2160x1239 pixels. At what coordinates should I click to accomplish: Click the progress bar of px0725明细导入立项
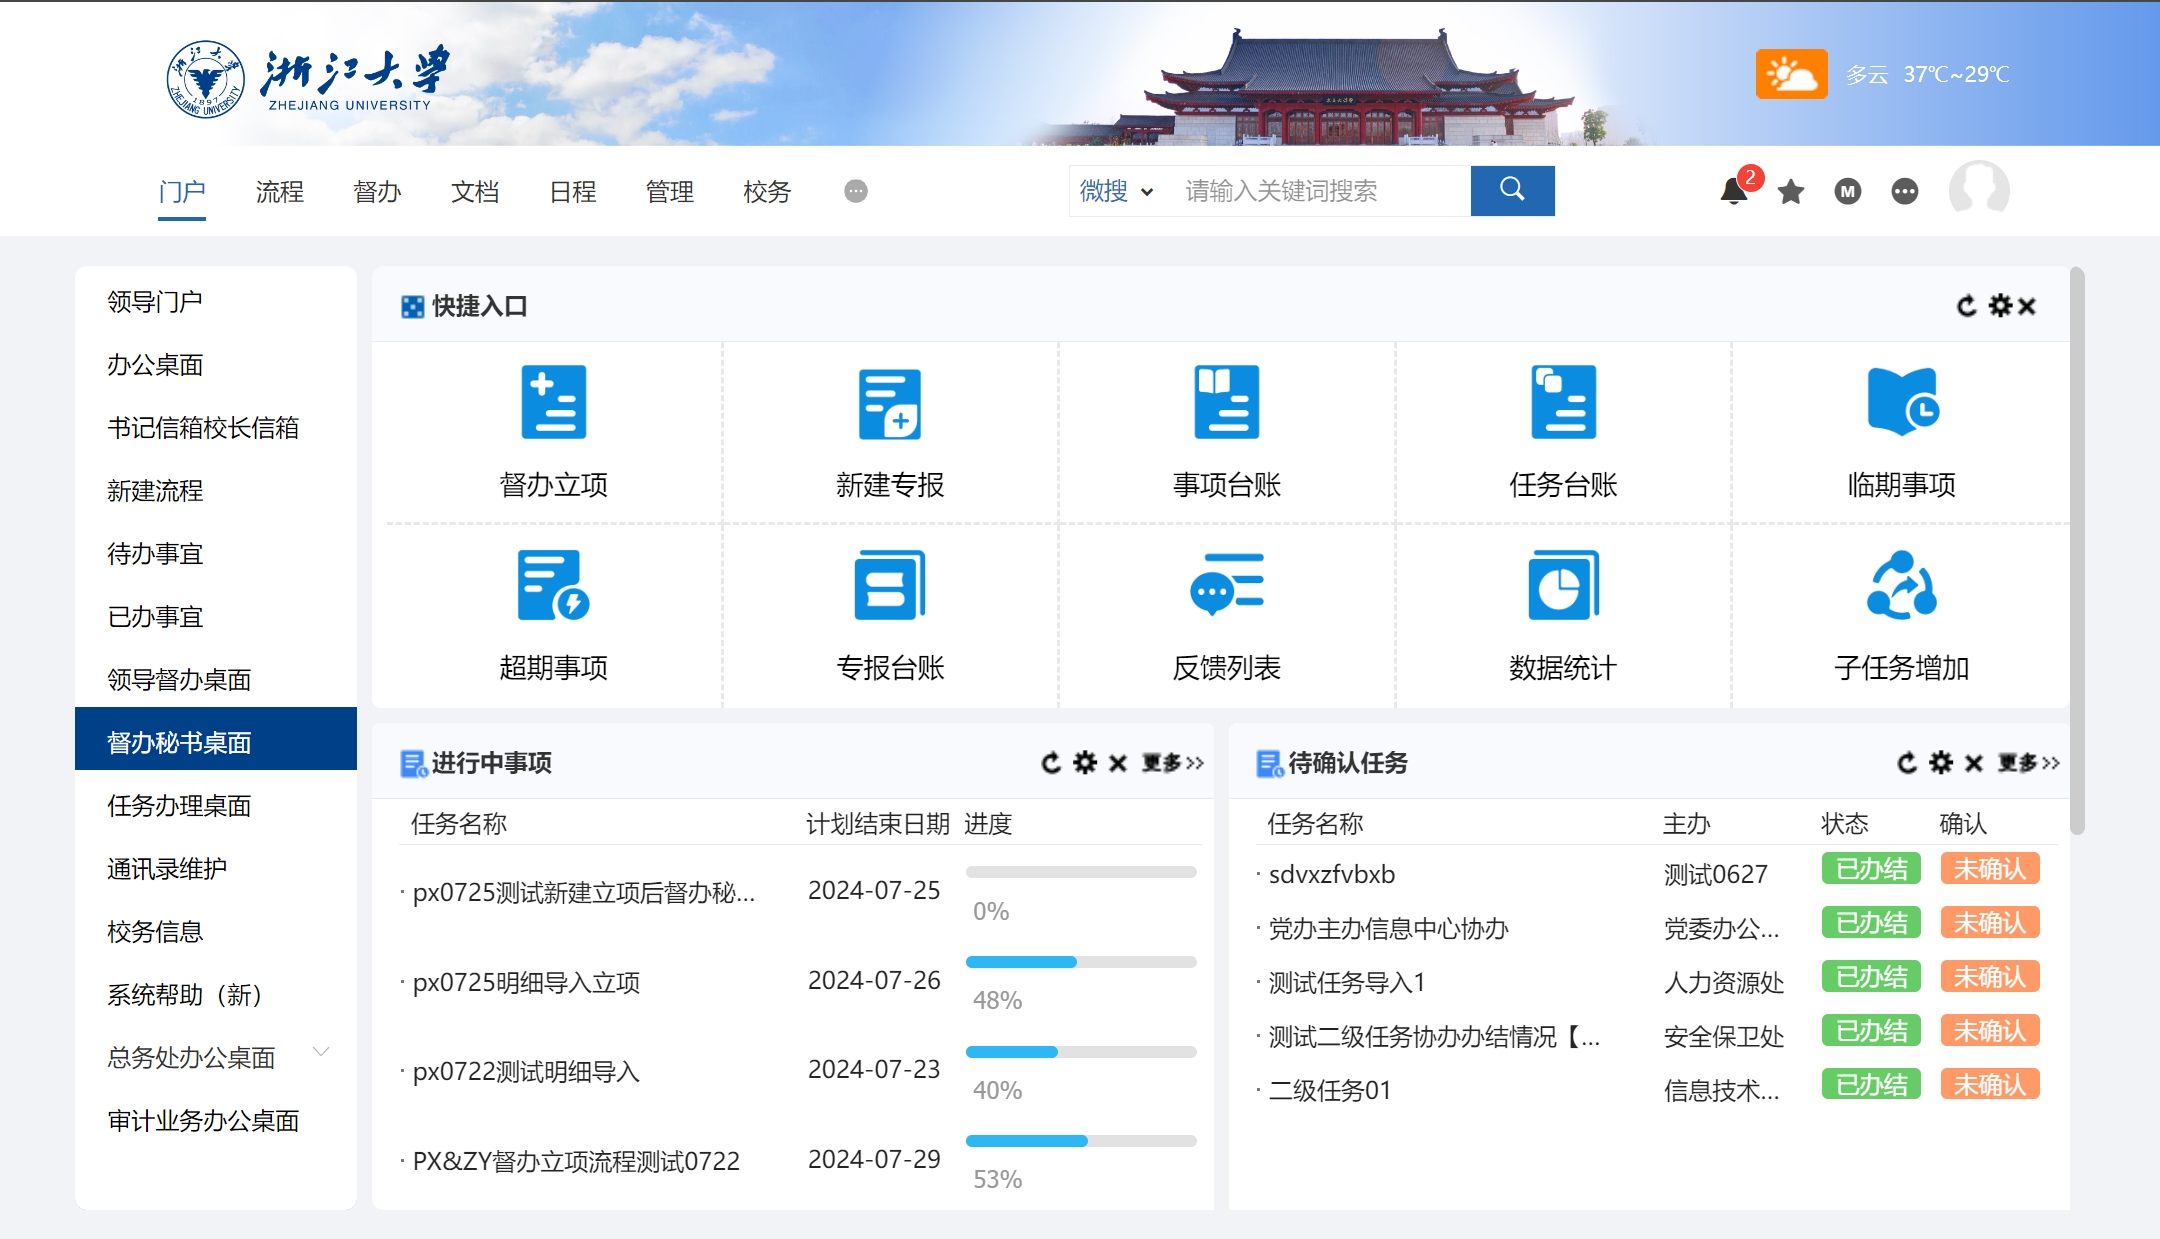click(1080, 962)
